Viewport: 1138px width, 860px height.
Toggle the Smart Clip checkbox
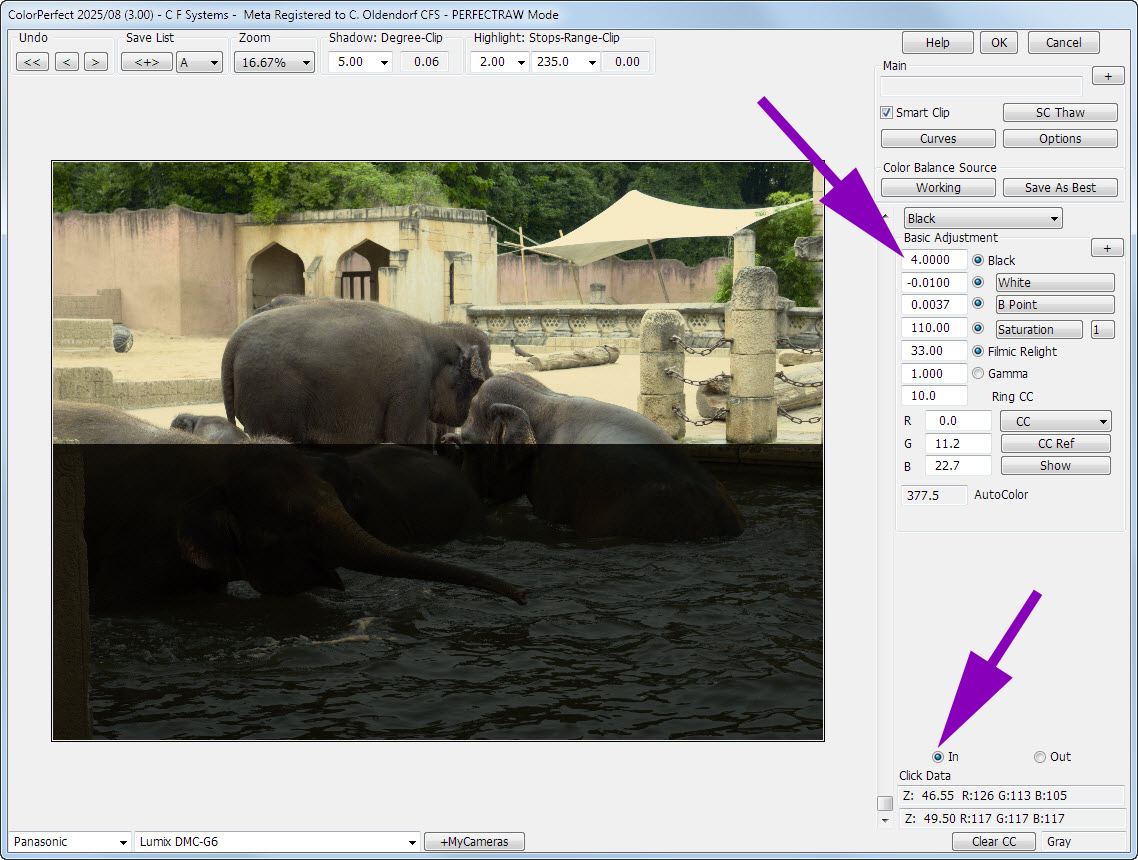coord(887,113)
